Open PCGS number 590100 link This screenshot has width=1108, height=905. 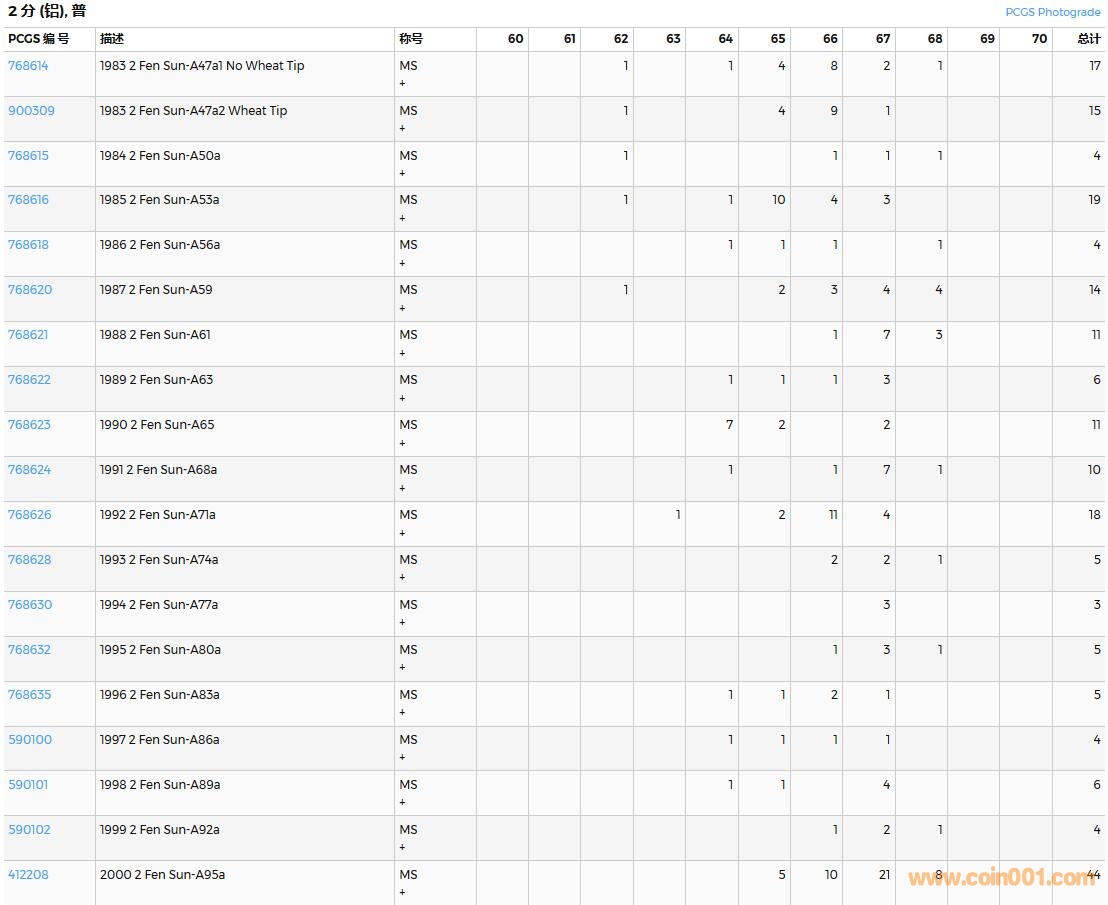click(x=30, y=740)
